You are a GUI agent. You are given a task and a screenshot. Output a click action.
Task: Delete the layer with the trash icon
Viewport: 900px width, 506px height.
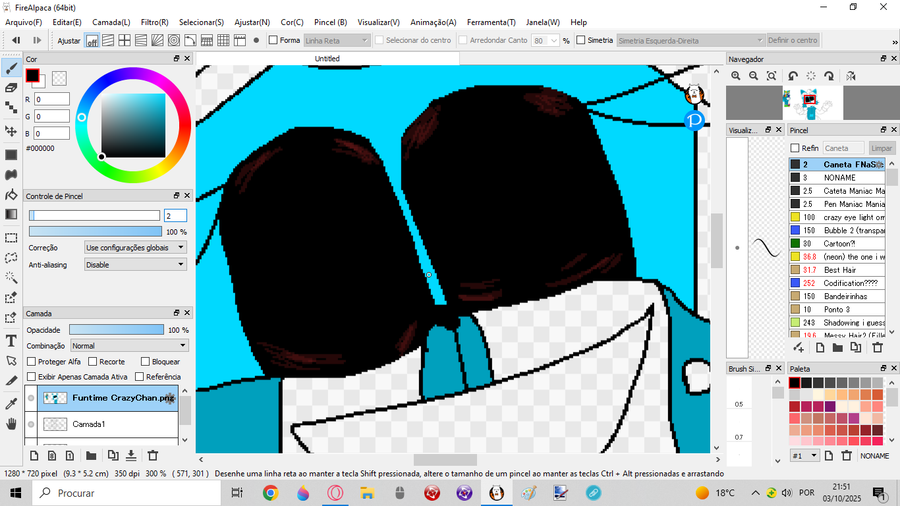click(x=153, y=456)
